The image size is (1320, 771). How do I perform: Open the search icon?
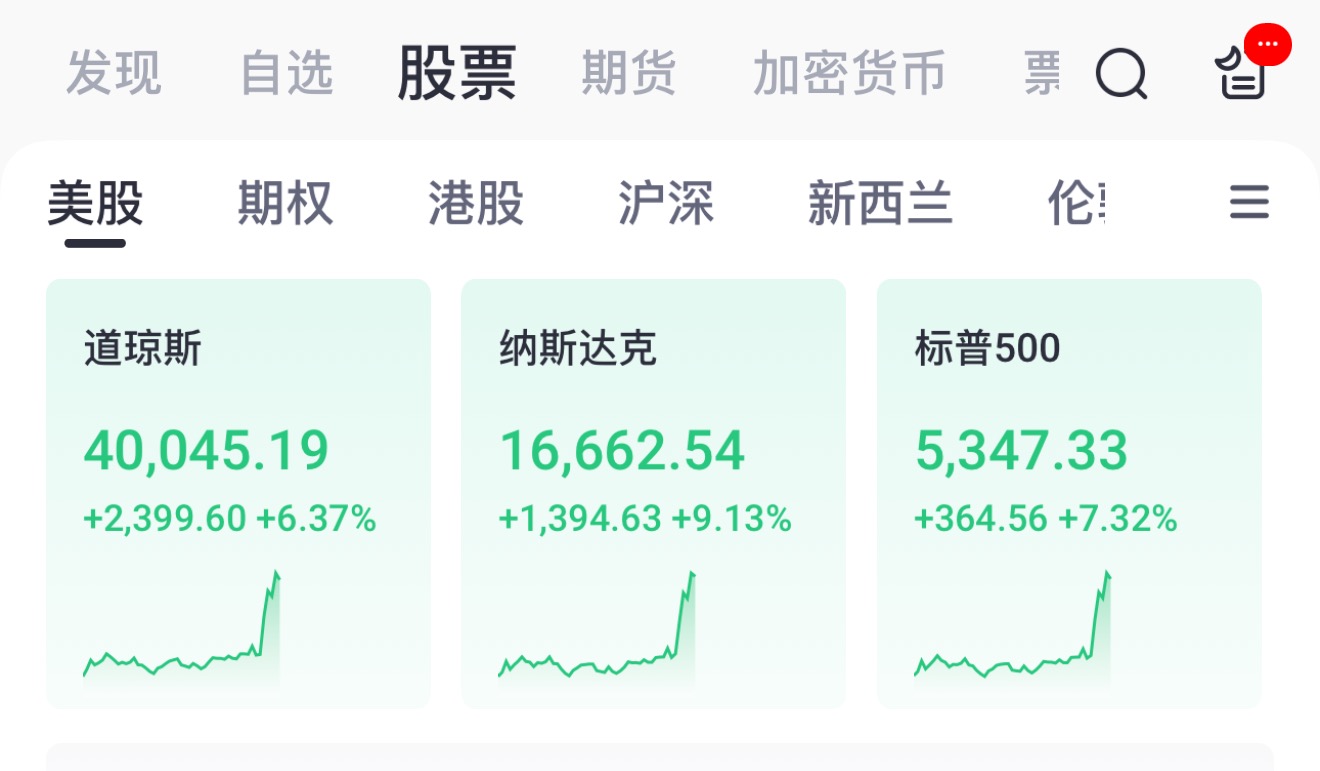[x=1121, y=74]
